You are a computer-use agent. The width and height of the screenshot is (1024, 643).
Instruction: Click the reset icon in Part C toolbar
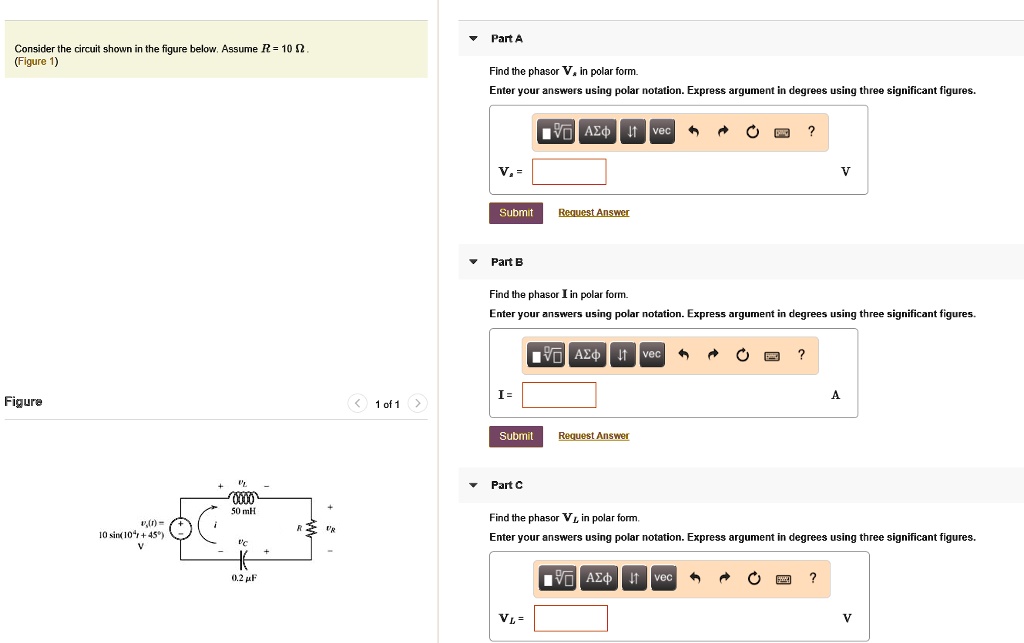[x=754, y=578]
